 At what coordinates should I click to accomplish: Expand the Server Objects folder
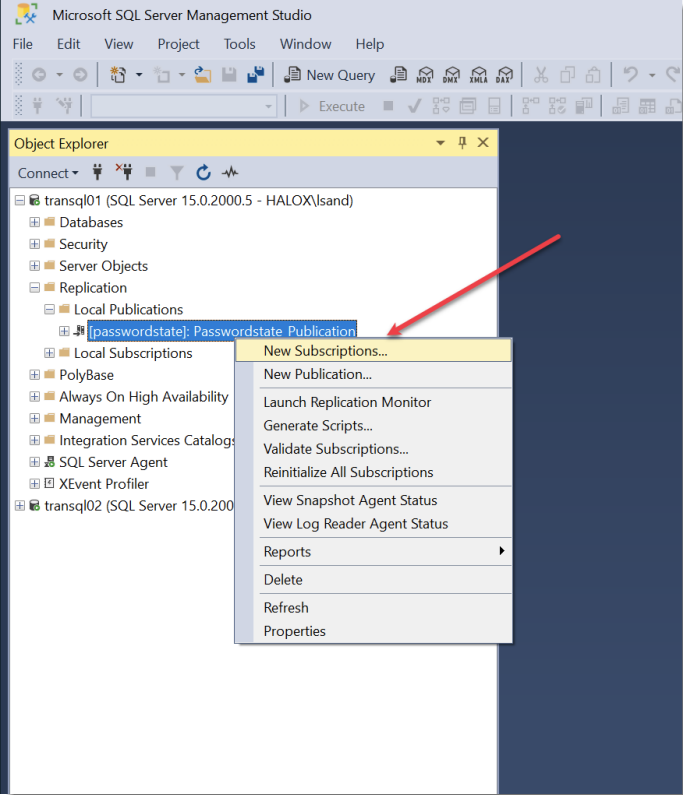[x=34, y=266]
